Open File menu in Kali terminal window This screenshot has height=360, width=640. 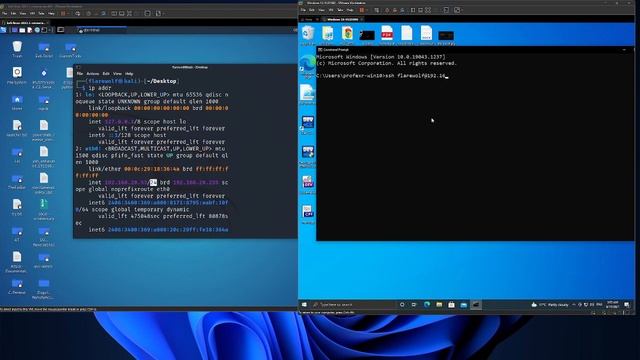click(x=80, y=74)
